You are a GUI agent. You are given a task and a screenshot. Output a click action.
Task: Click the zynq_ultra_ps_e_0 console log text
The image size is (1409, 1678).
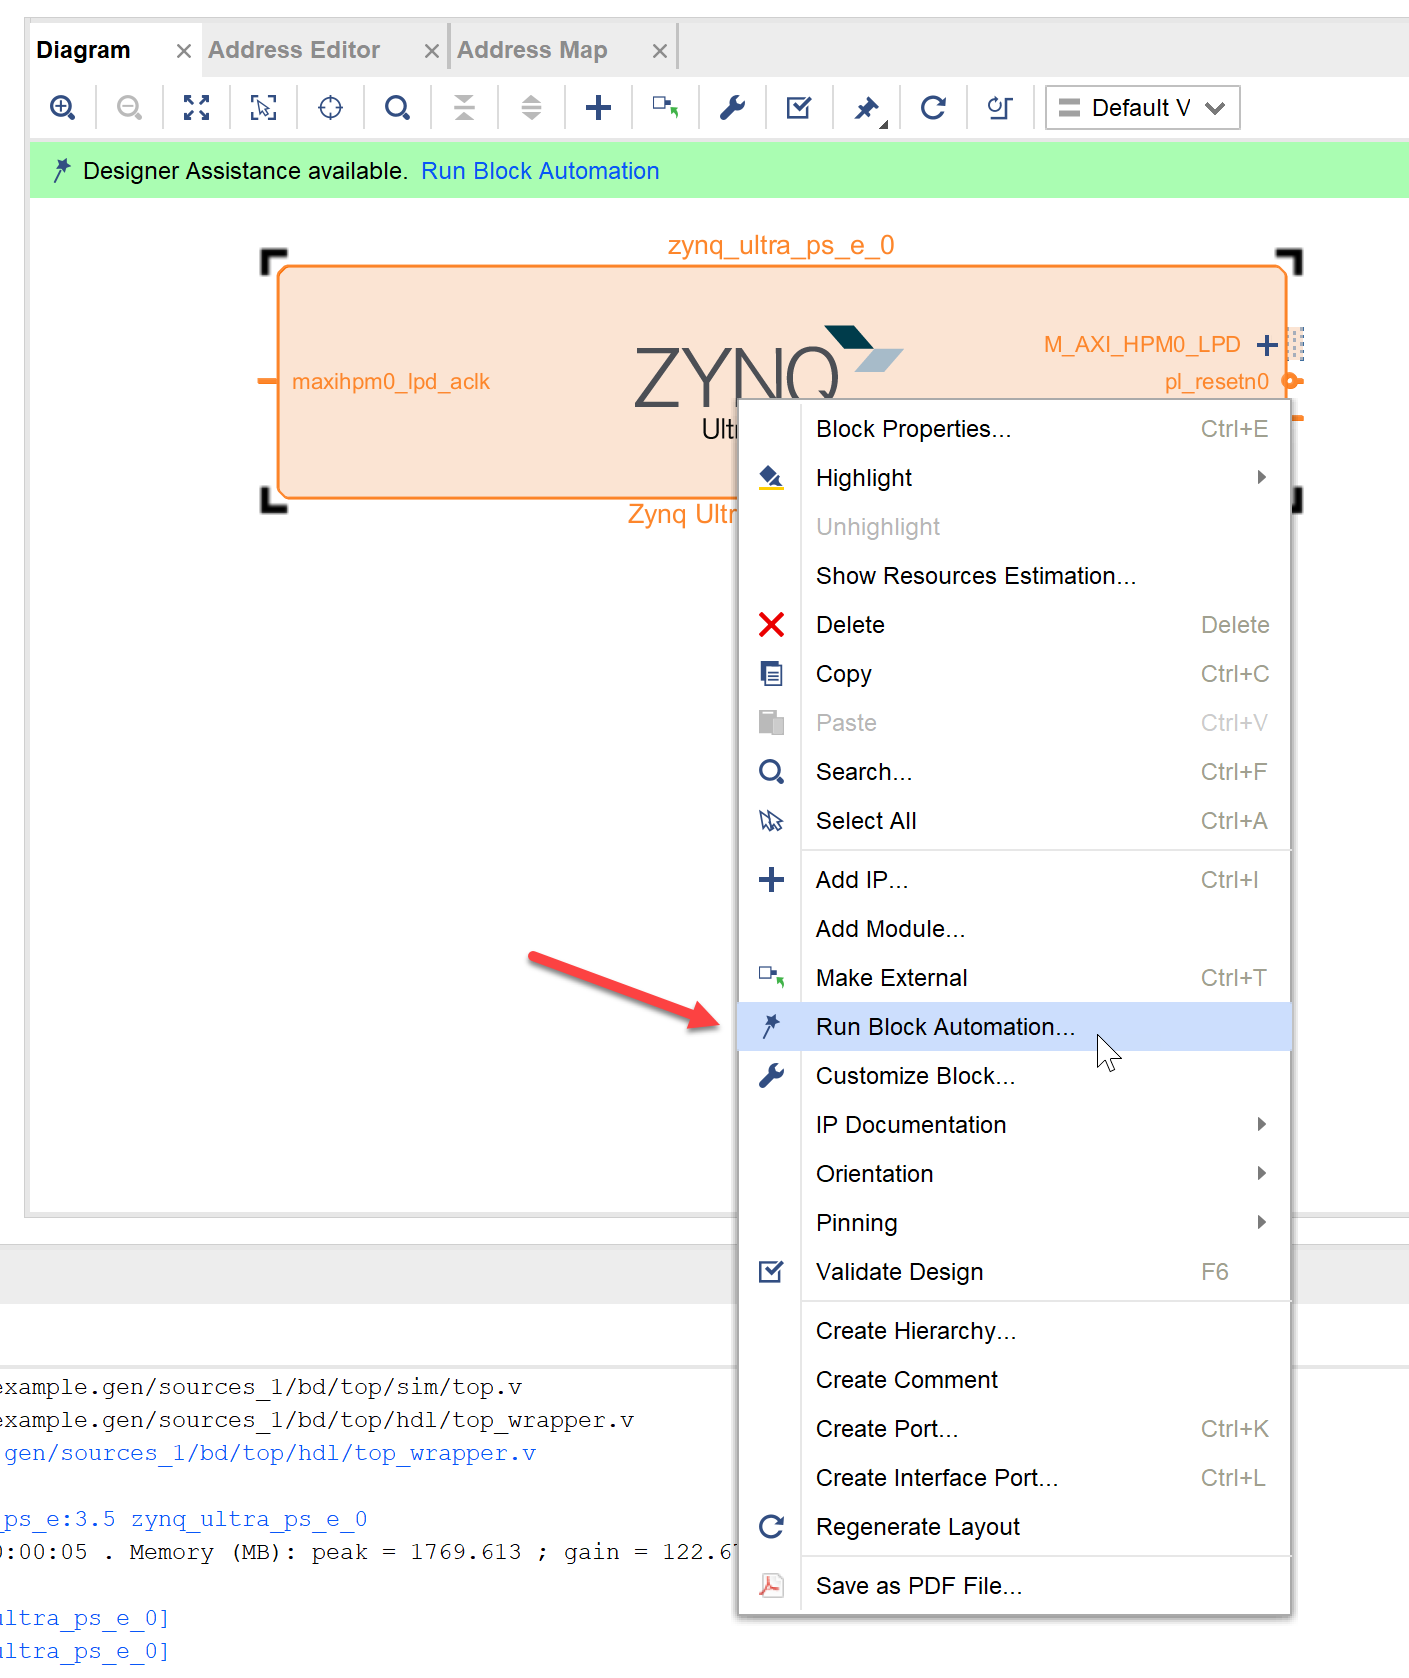point(249,1519)
